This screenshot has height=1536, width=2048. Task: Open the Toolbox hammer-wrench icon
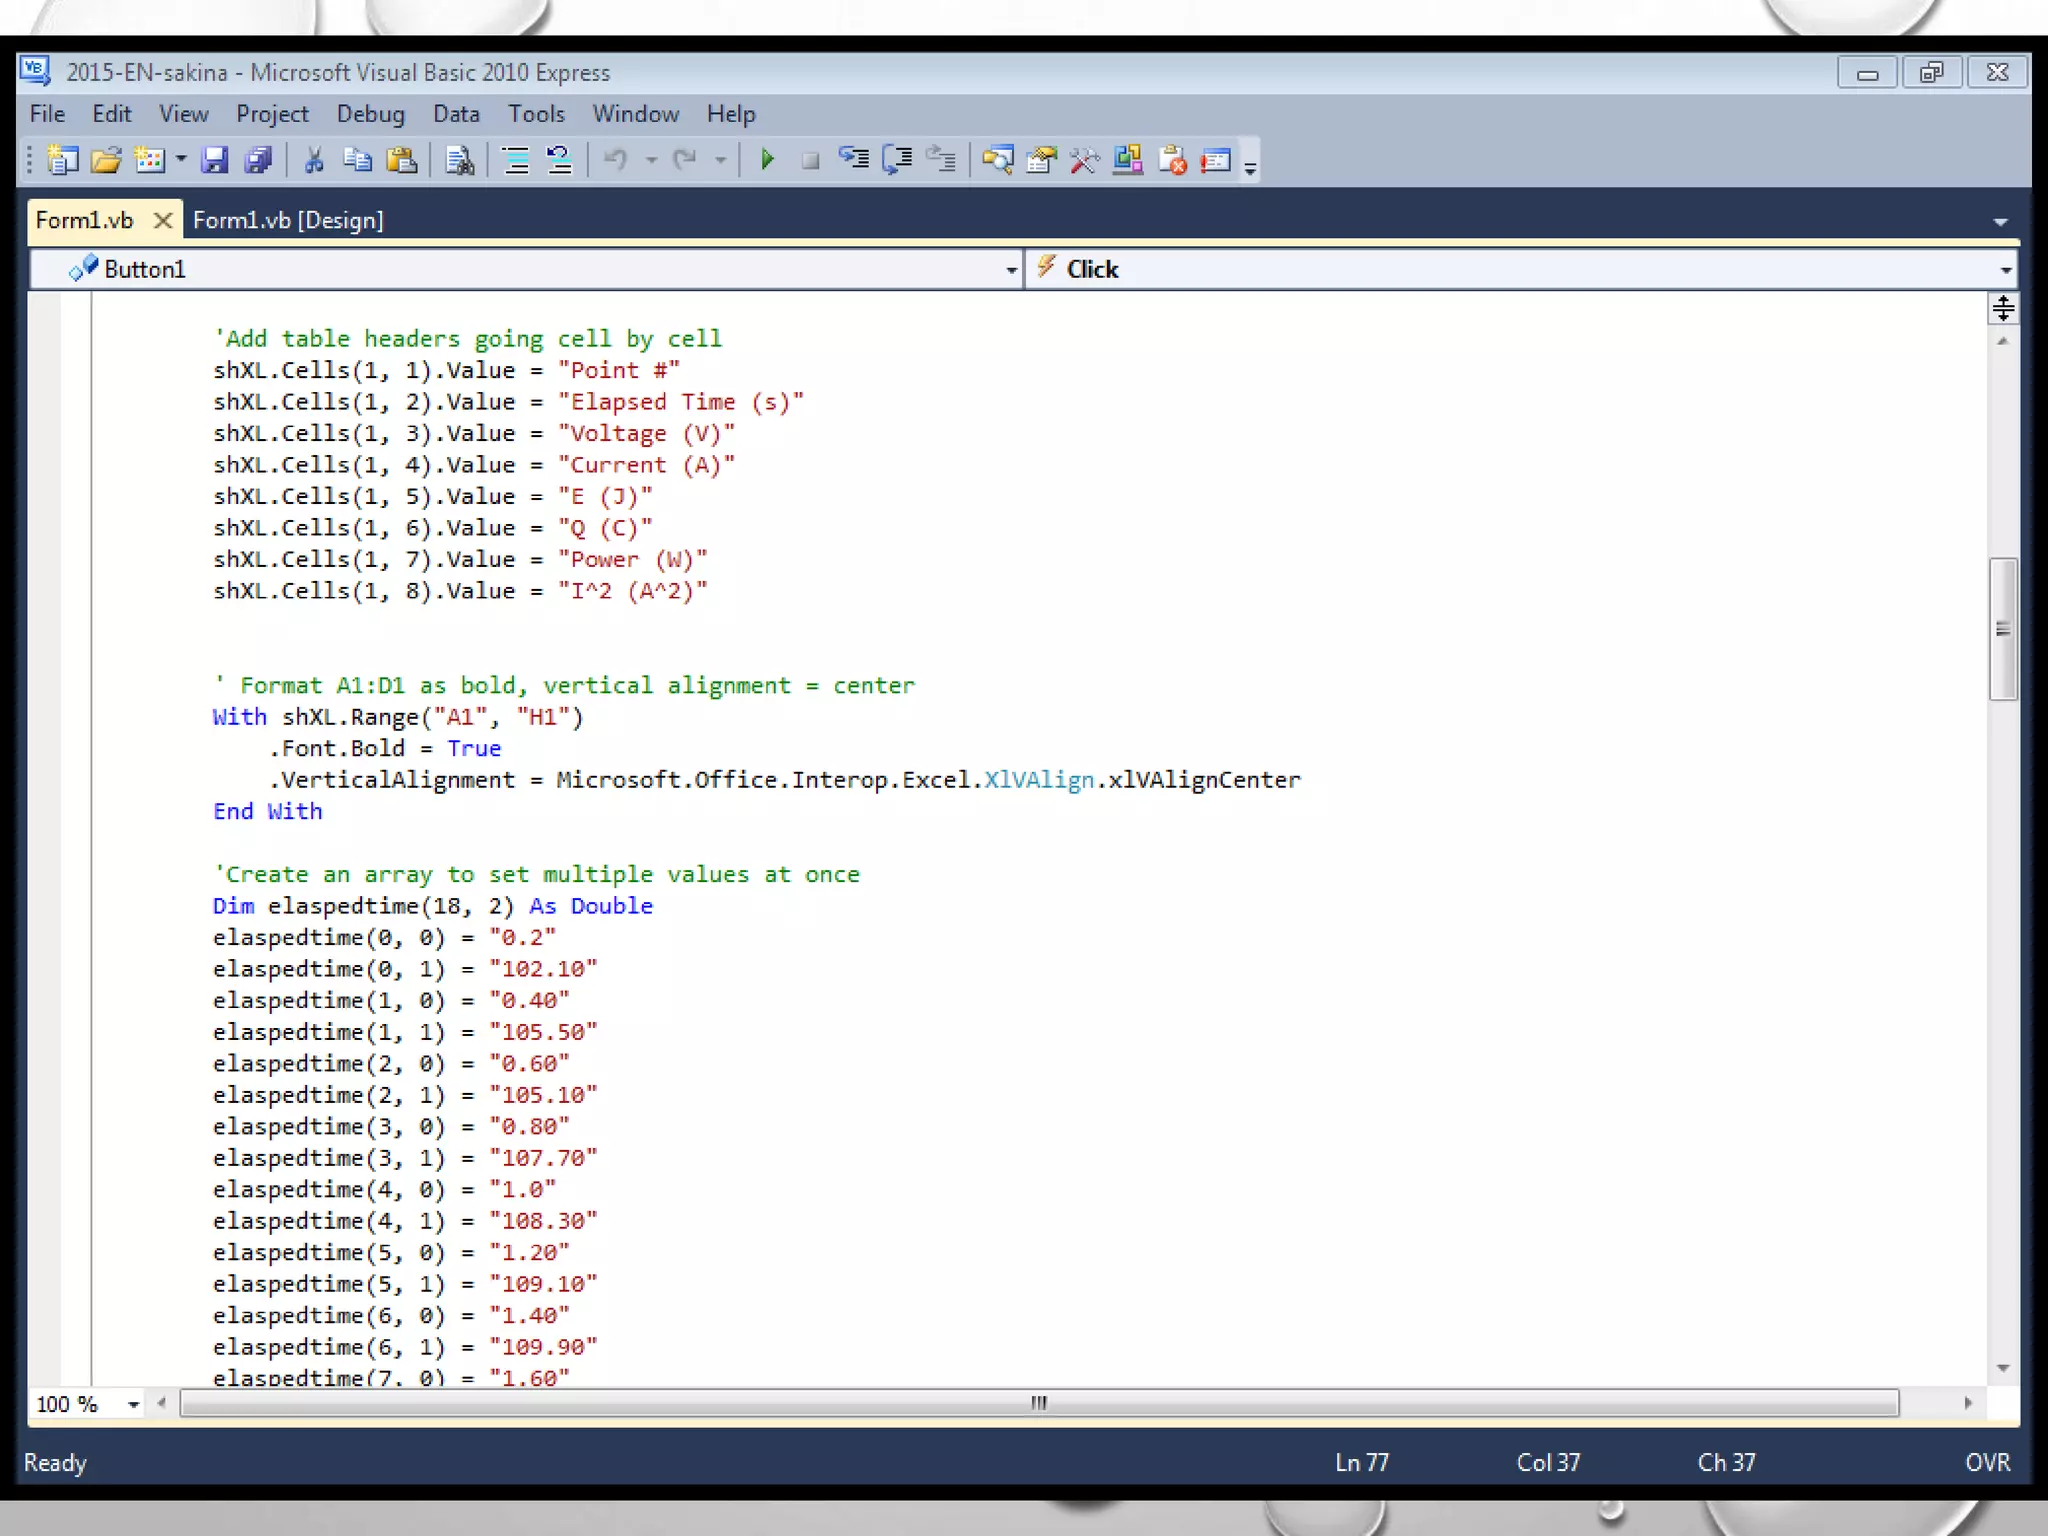point(1084,160)
